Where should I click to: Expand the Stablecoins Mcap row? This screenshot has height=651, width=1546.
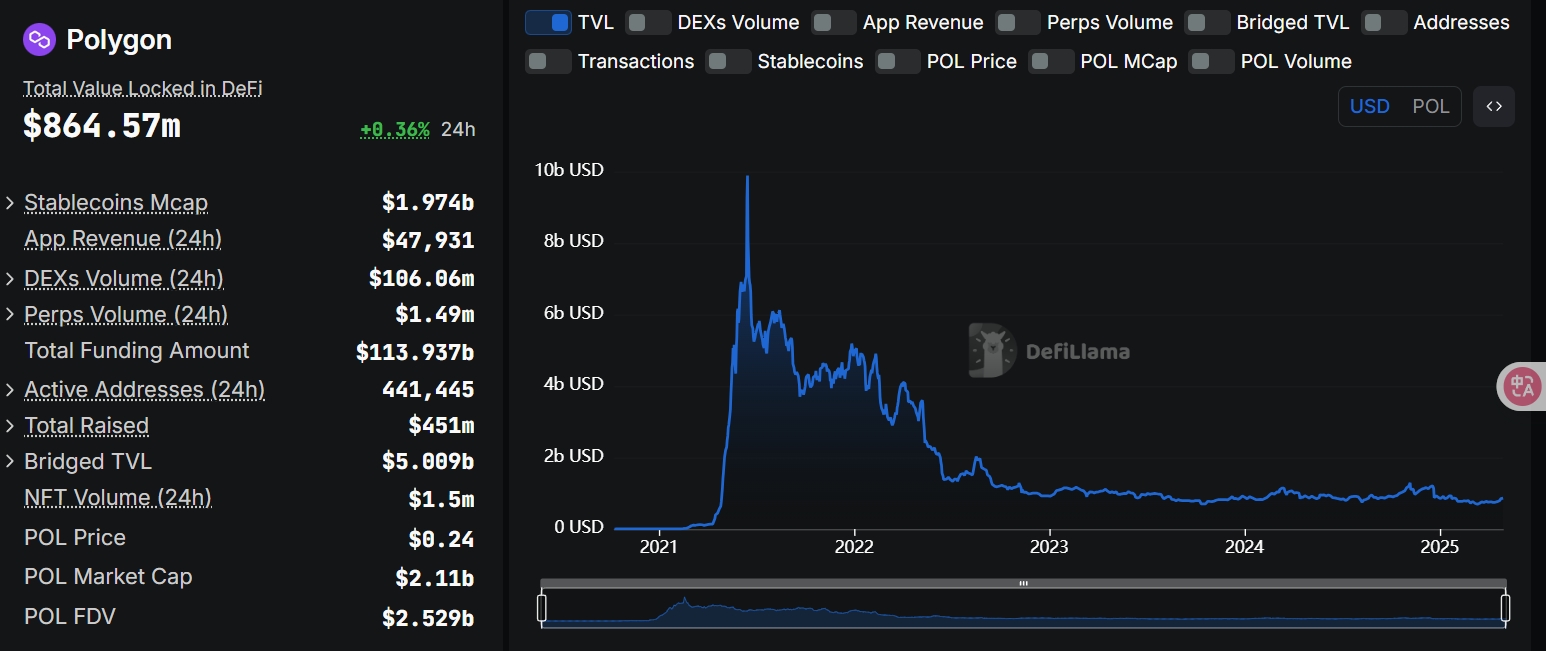[10, 203]
